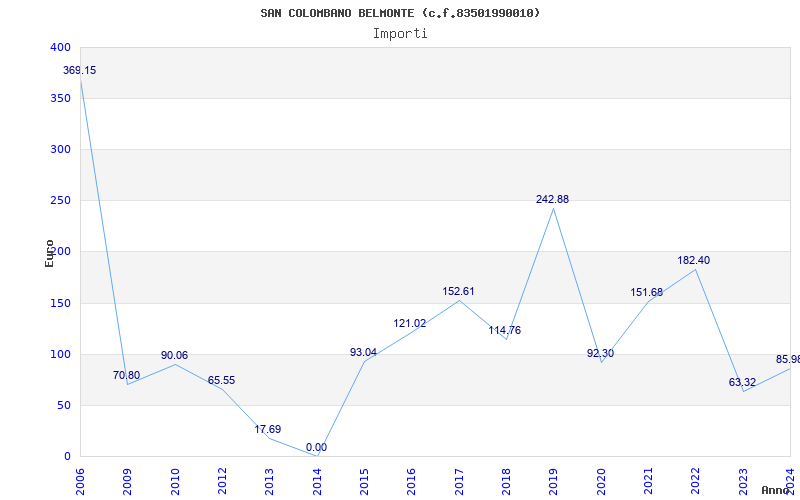This screenshot has width=800, height=500.
Task: Click the 85.98 data label
Action: tap(788, 360)
